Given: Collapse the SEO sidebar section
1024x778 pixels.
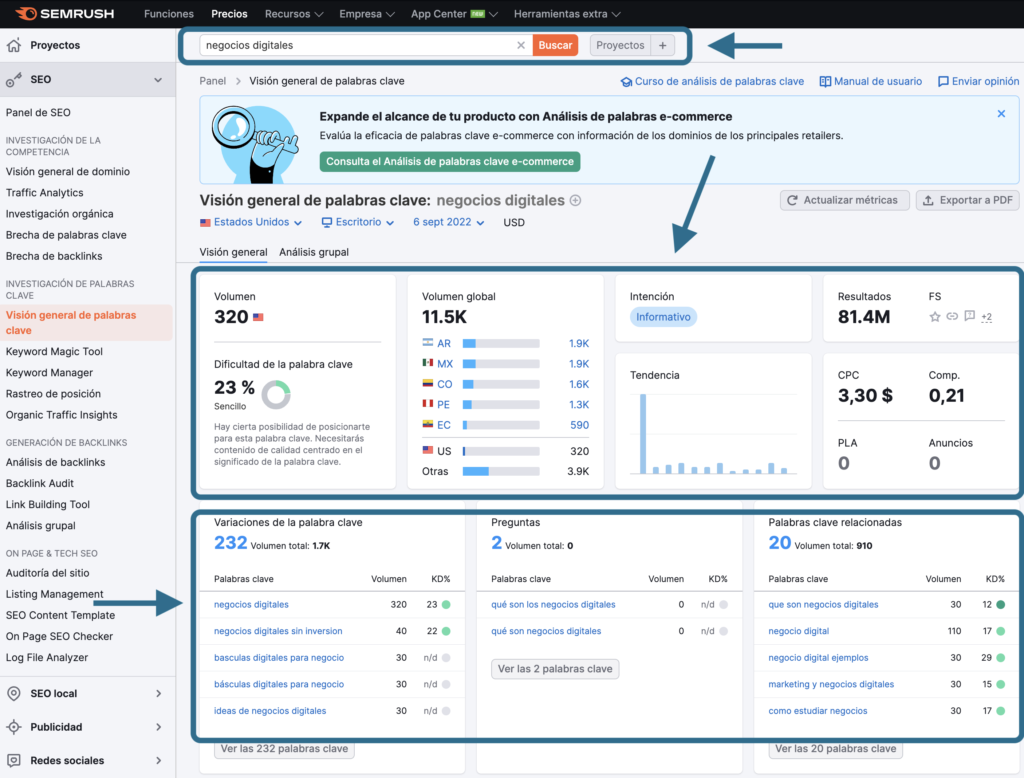Looking at the screenshot, I should click(156, 78).
